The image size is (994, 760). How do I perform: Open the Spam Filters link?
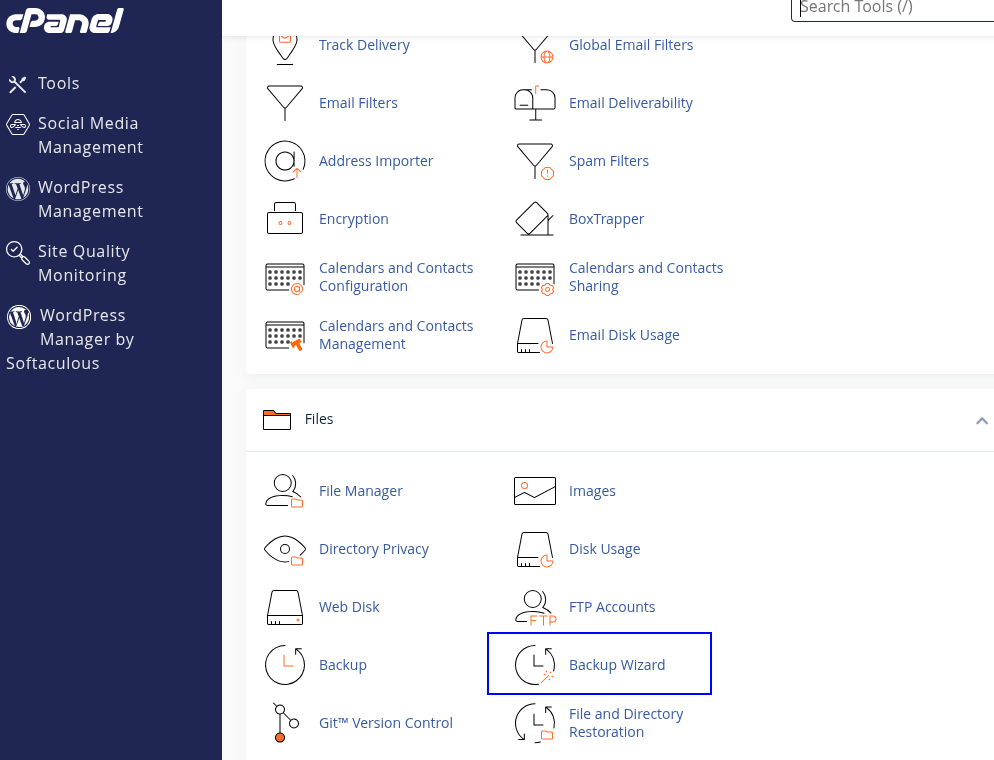[x=609, y=161]
